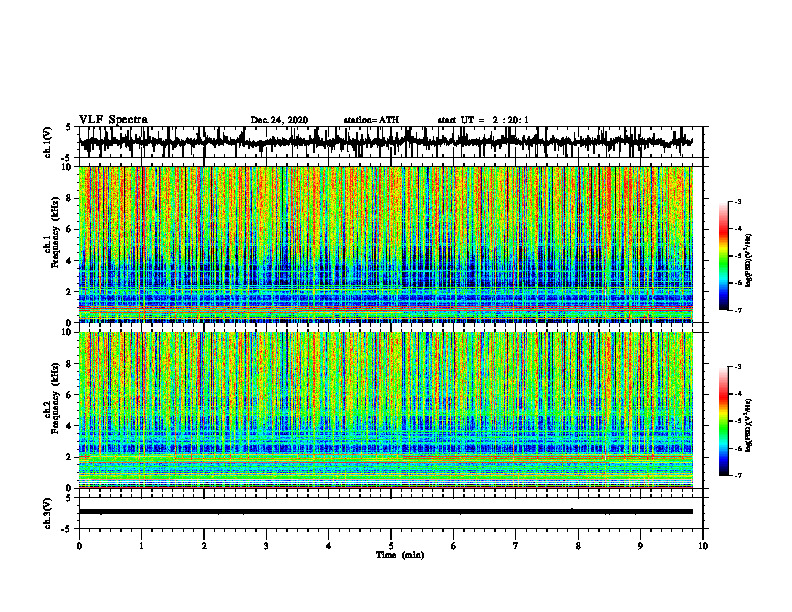Click the -4 label on the ch.1 colorbar
The image size is (792, 612).
click(738, 229)
